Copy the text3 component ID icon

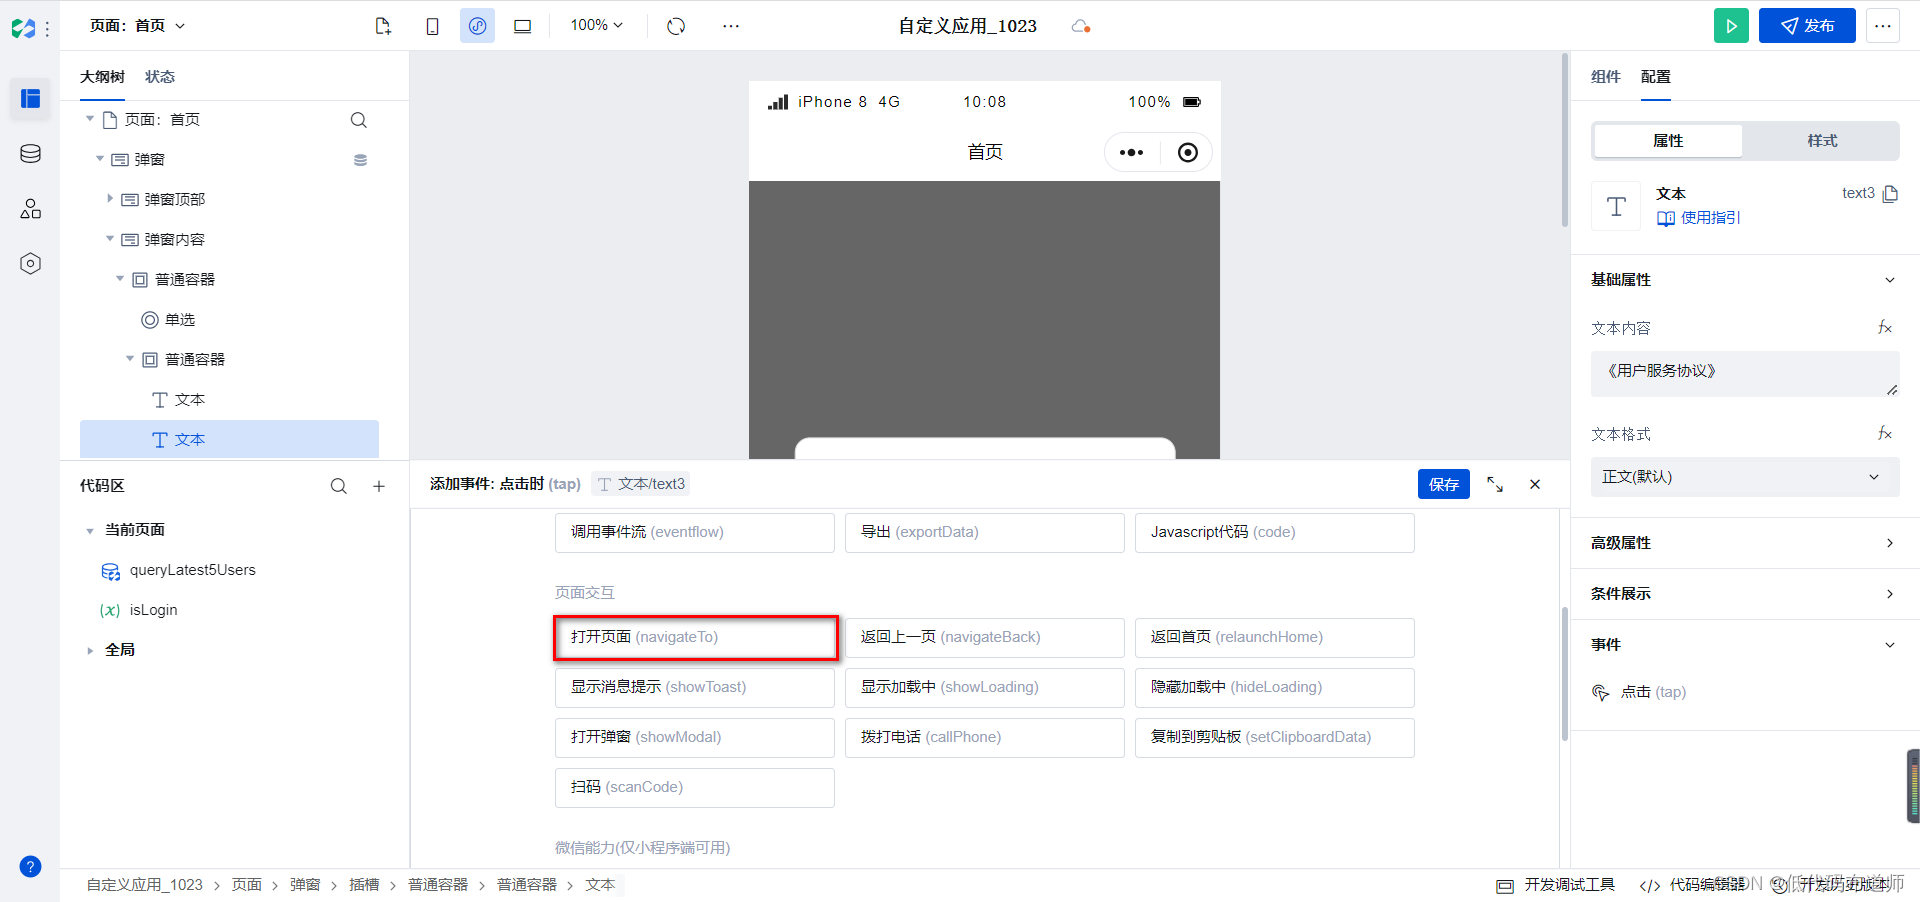pyautogui.click(x=1890, y=193)
